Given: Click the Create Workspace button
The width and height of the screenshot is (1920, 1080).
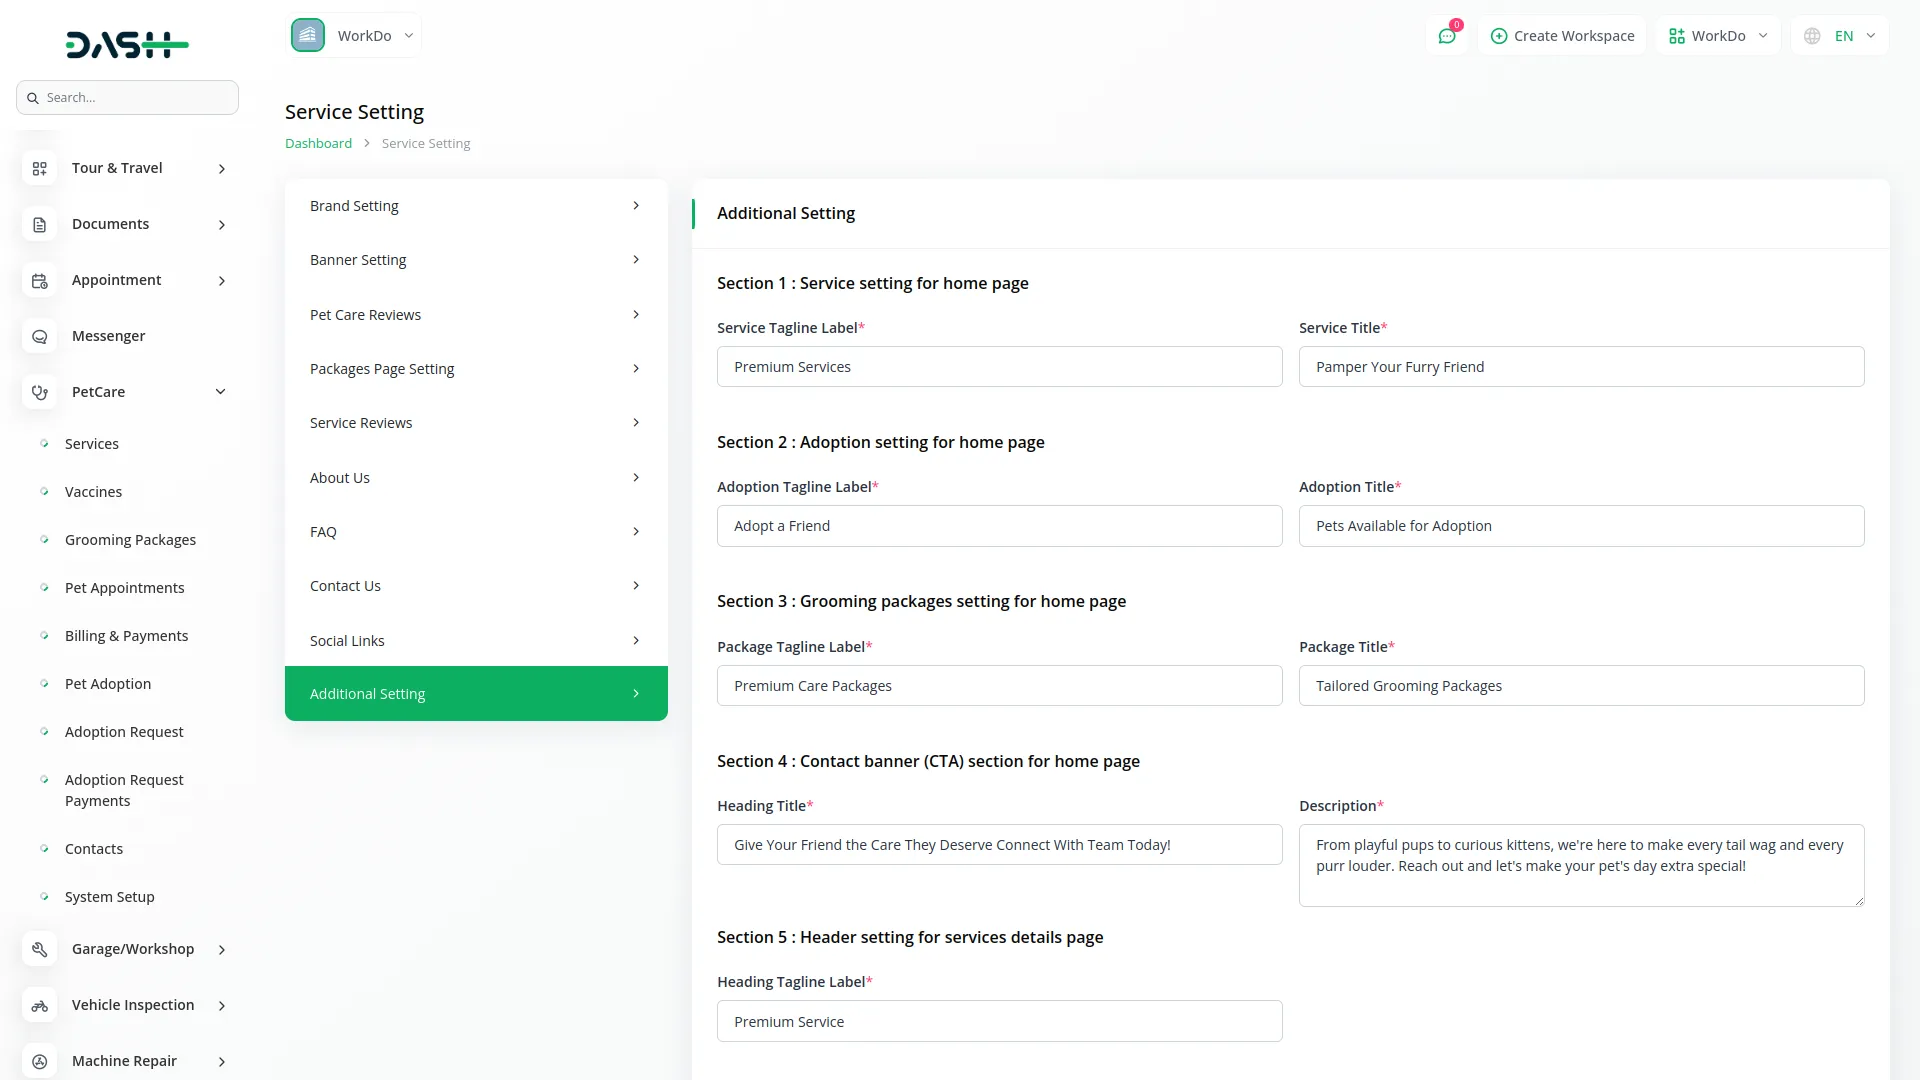Looking at the screenshot, I should point(1562,36).
